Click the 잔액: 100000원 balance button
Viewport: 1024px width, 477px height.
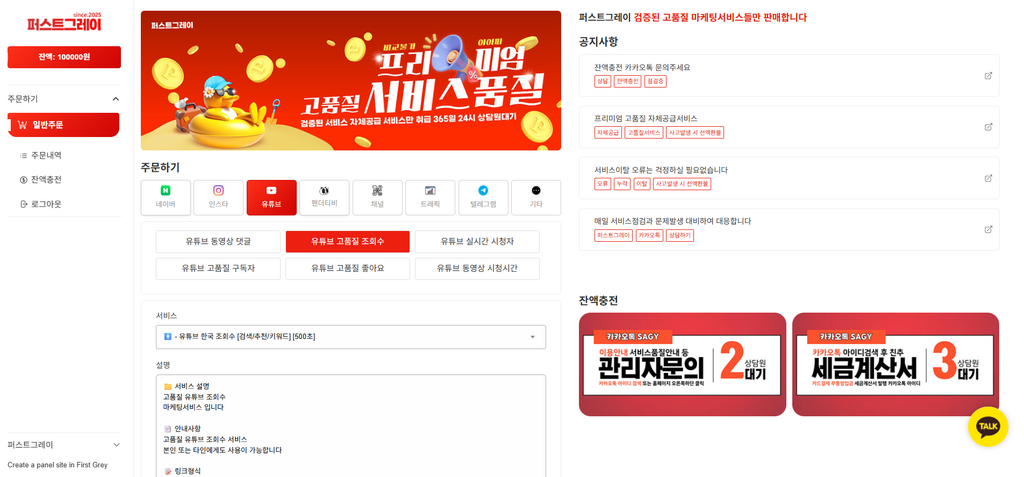pyautogui.click(x=64, y=57)
